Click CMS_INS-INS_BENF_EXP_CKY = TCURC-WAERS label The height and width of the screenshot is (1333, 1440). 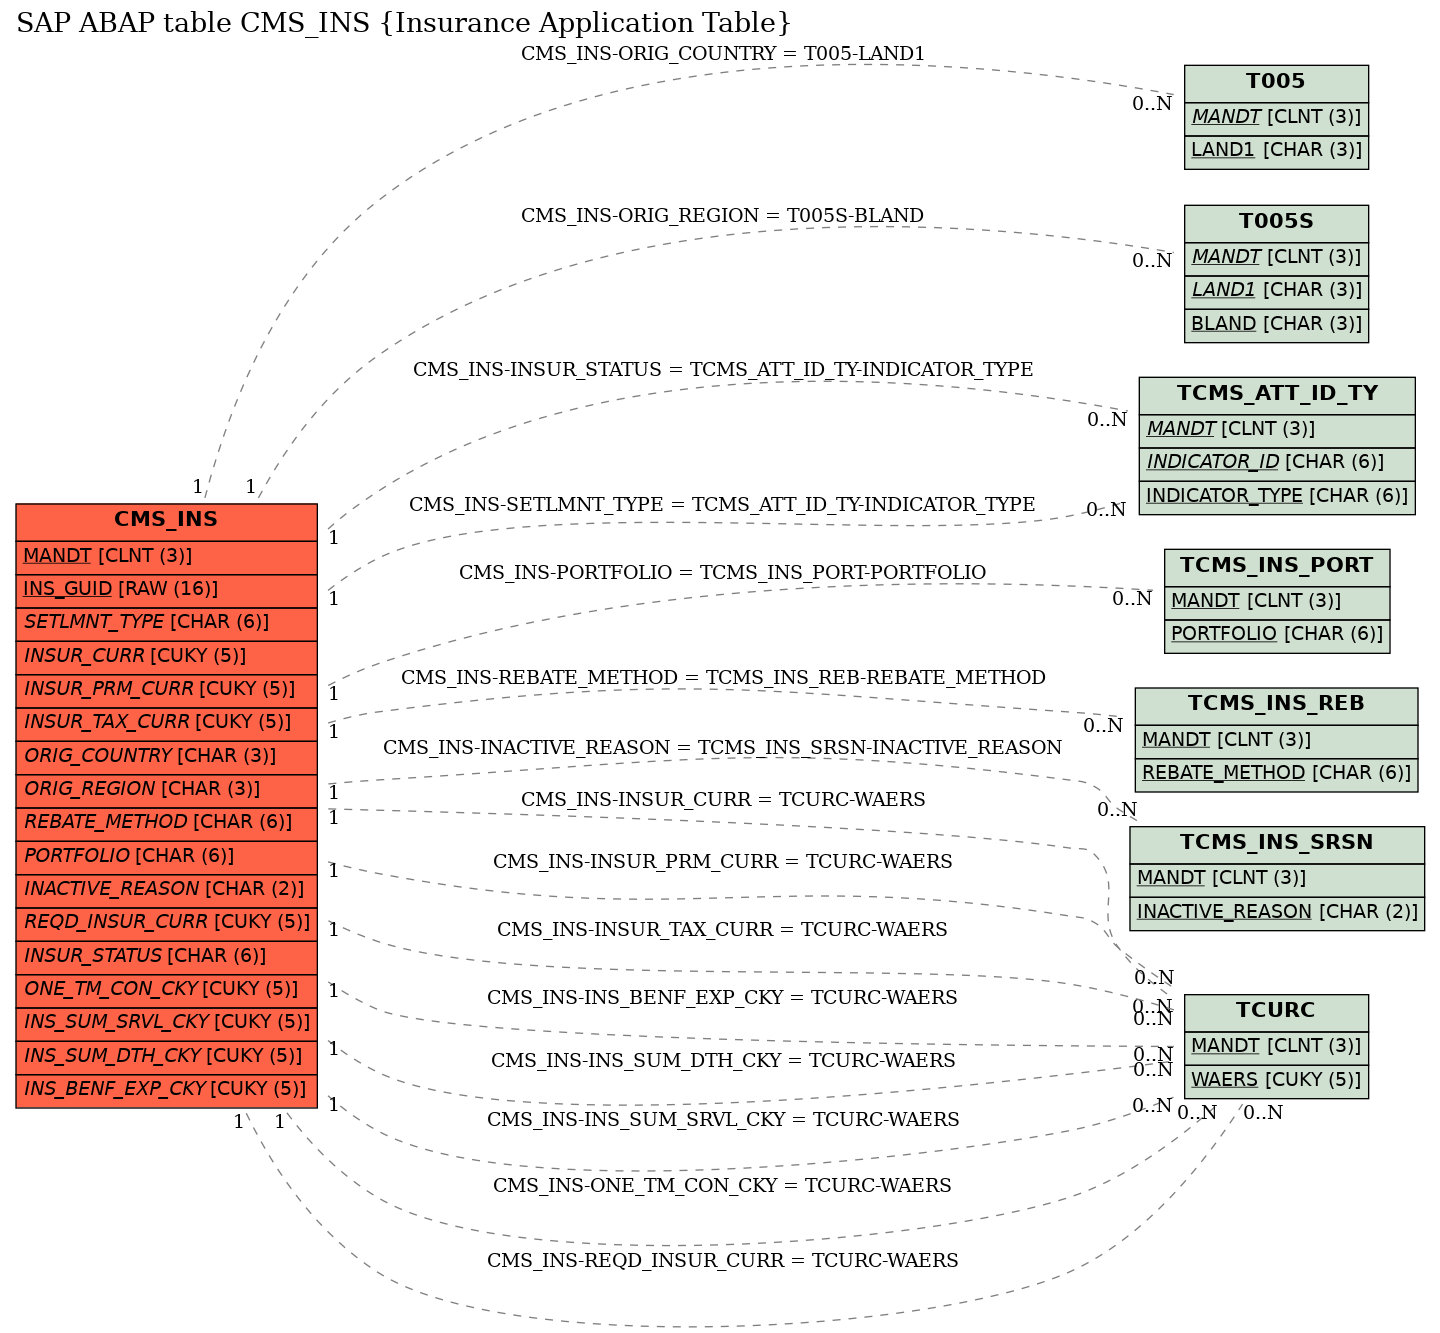pyautogui.click(x=723, y=998)
